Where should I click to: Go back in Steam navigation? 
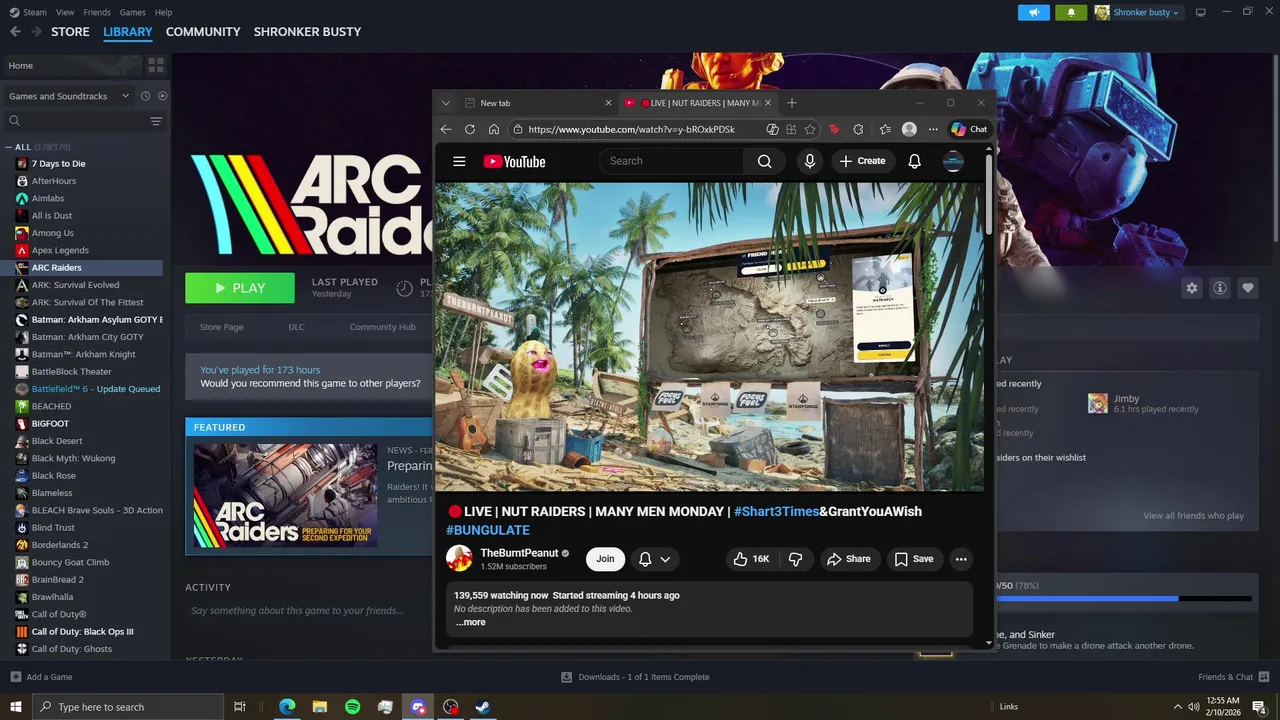(15, 32)
